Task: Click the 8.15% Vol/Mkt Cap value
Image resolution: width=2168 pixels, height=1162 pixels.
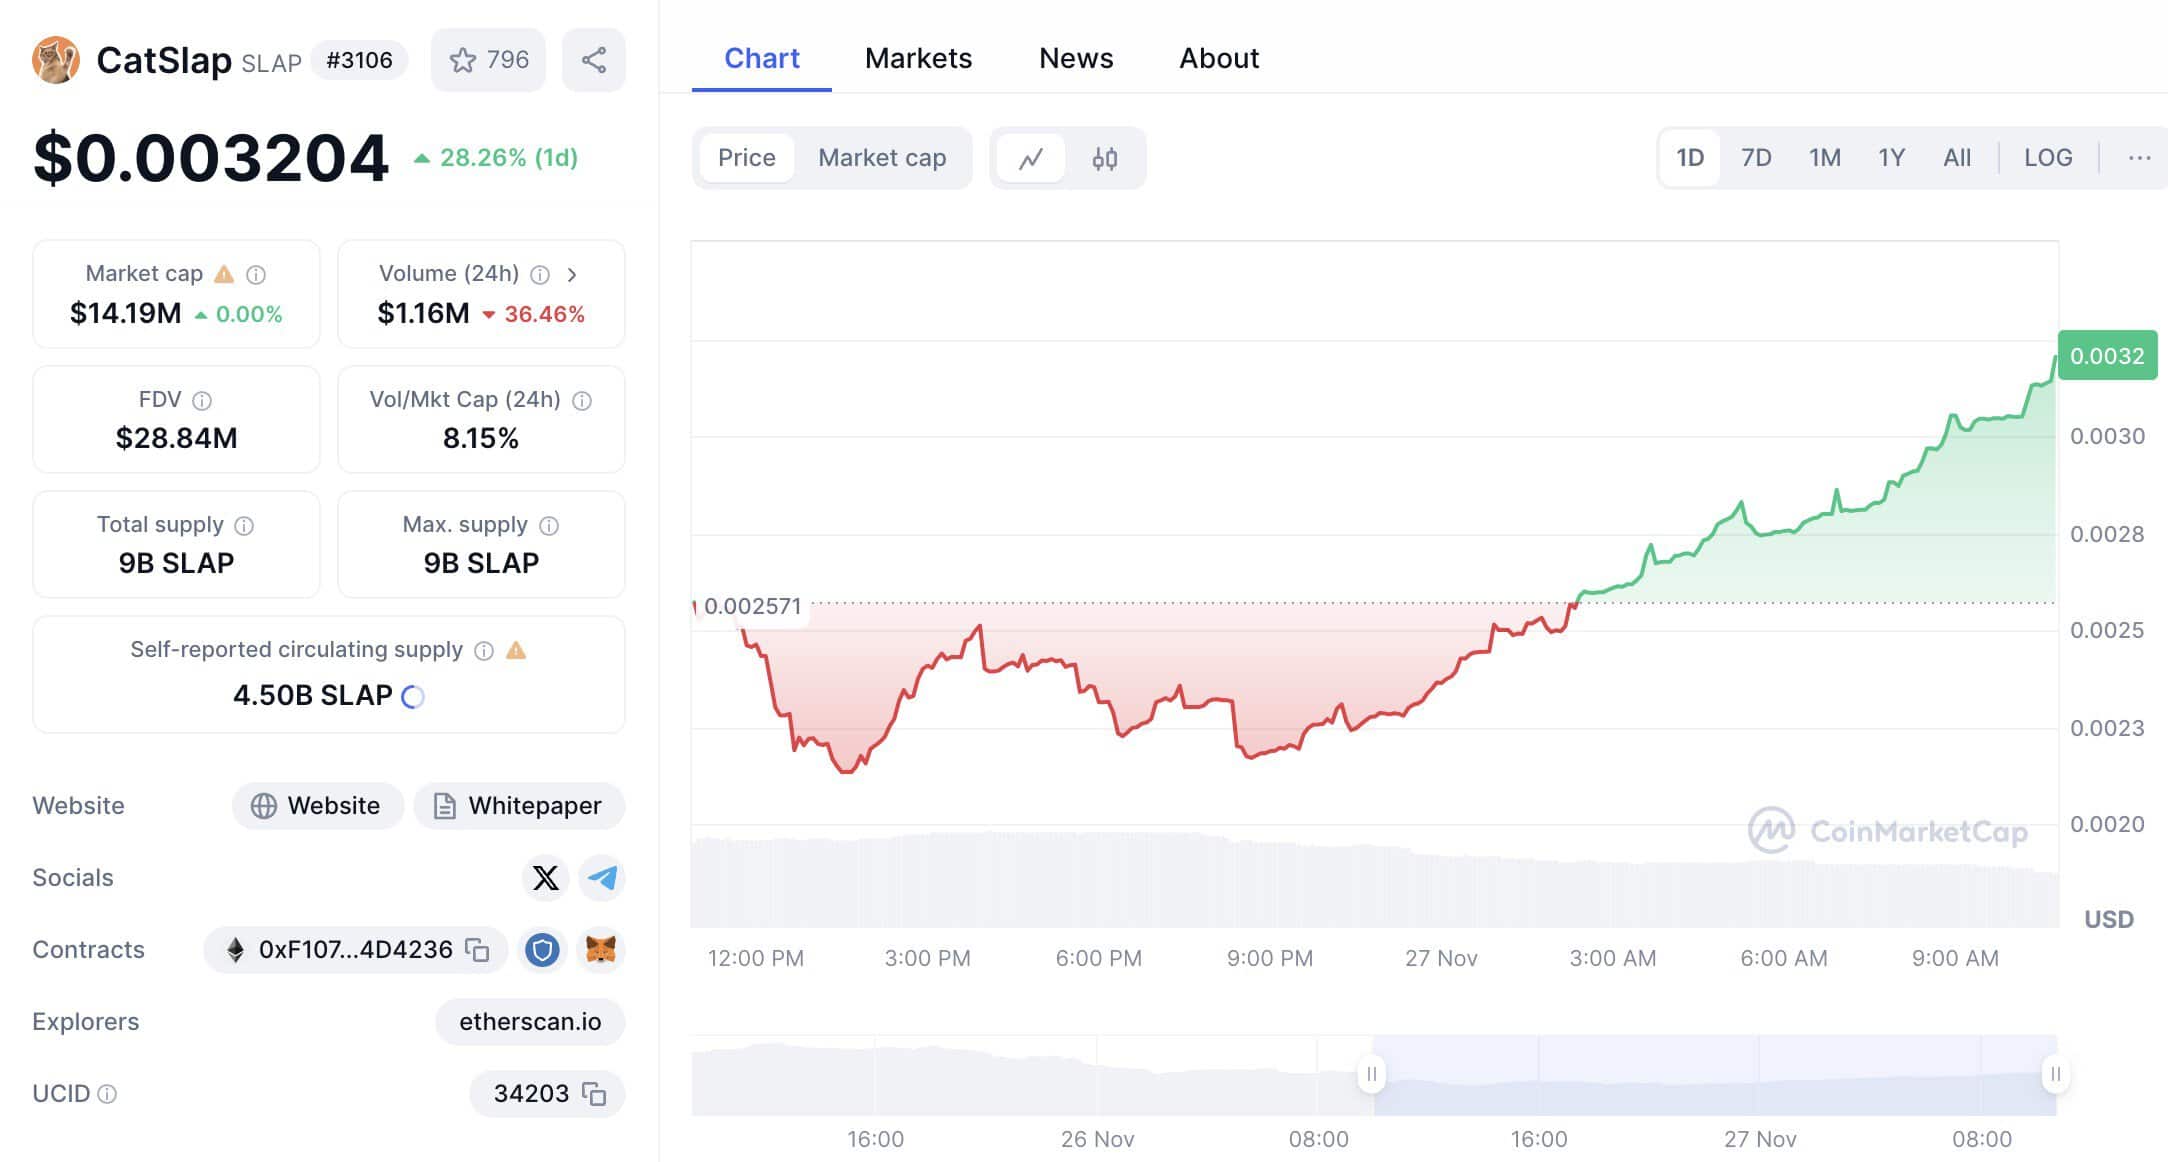Action: (481, 438)
